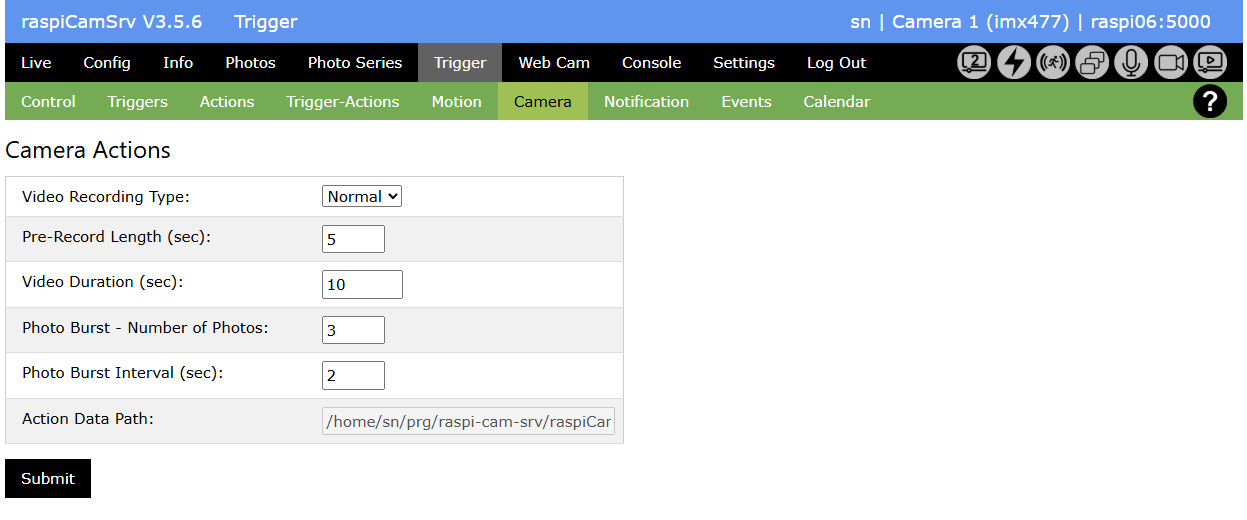Image resolution: width=1247 pixels, height=520 pixels.
Task: Click the motion detection running-man icon
Action: [x=1053, y=63]
